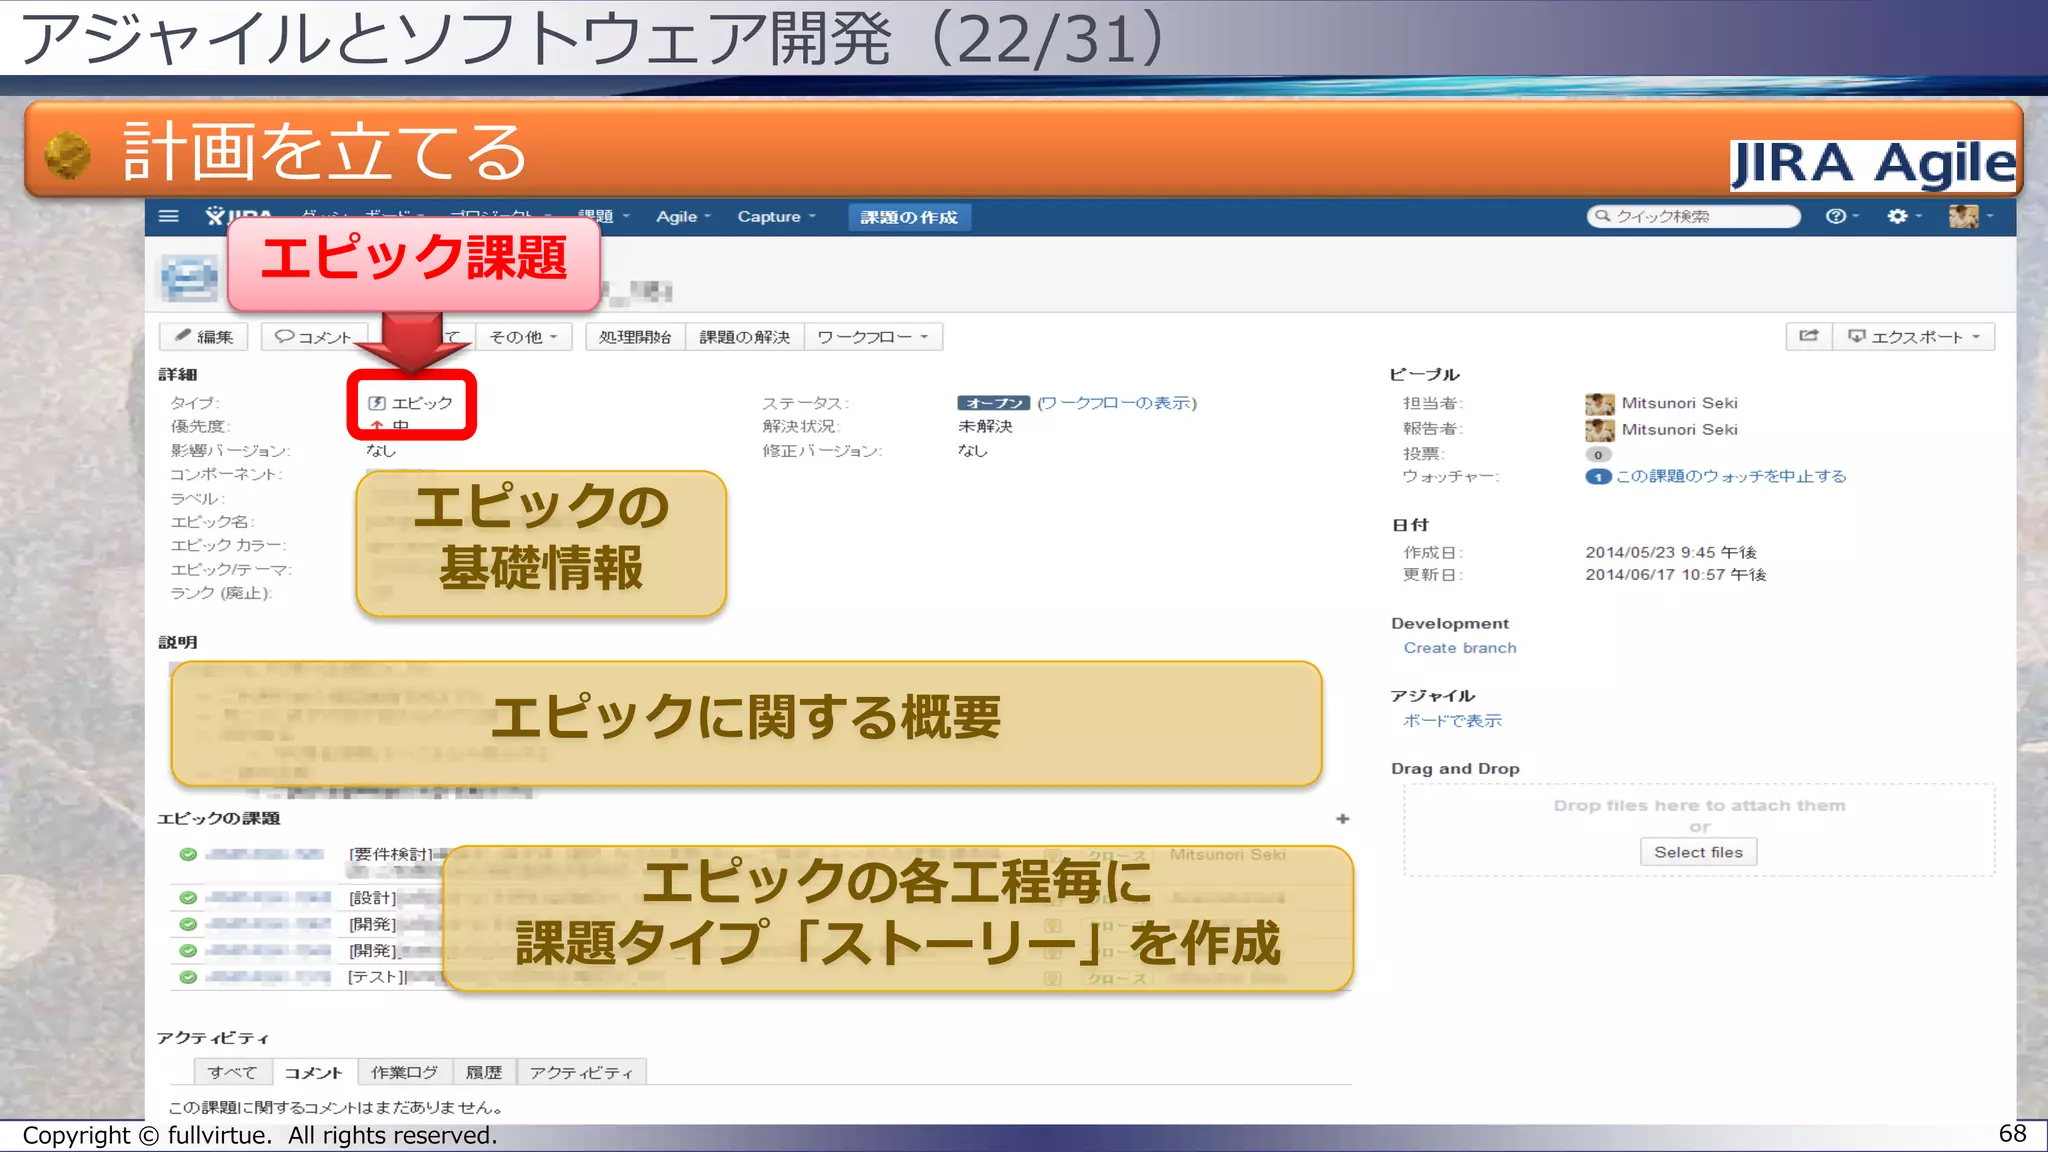Click the project avatar icon

click(x=189, y=278)
